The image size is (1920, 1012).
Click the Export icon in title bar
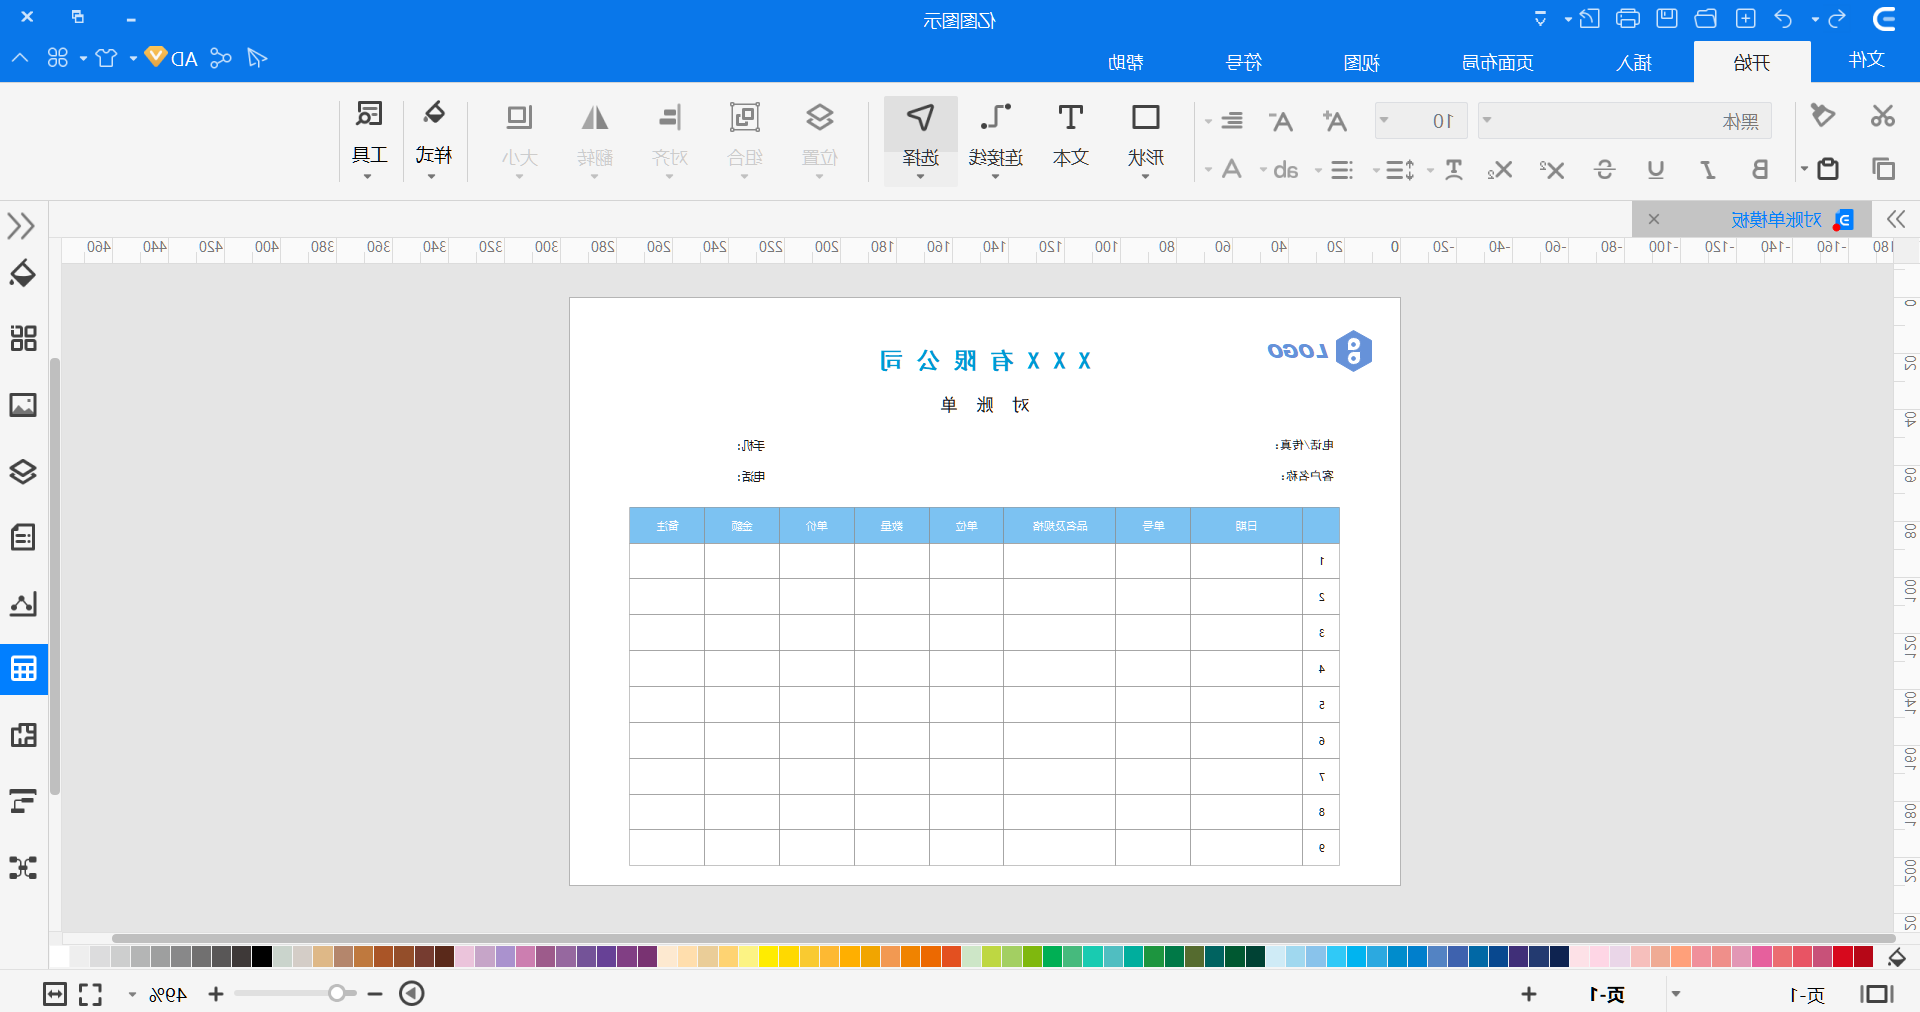pos(1590,18)
